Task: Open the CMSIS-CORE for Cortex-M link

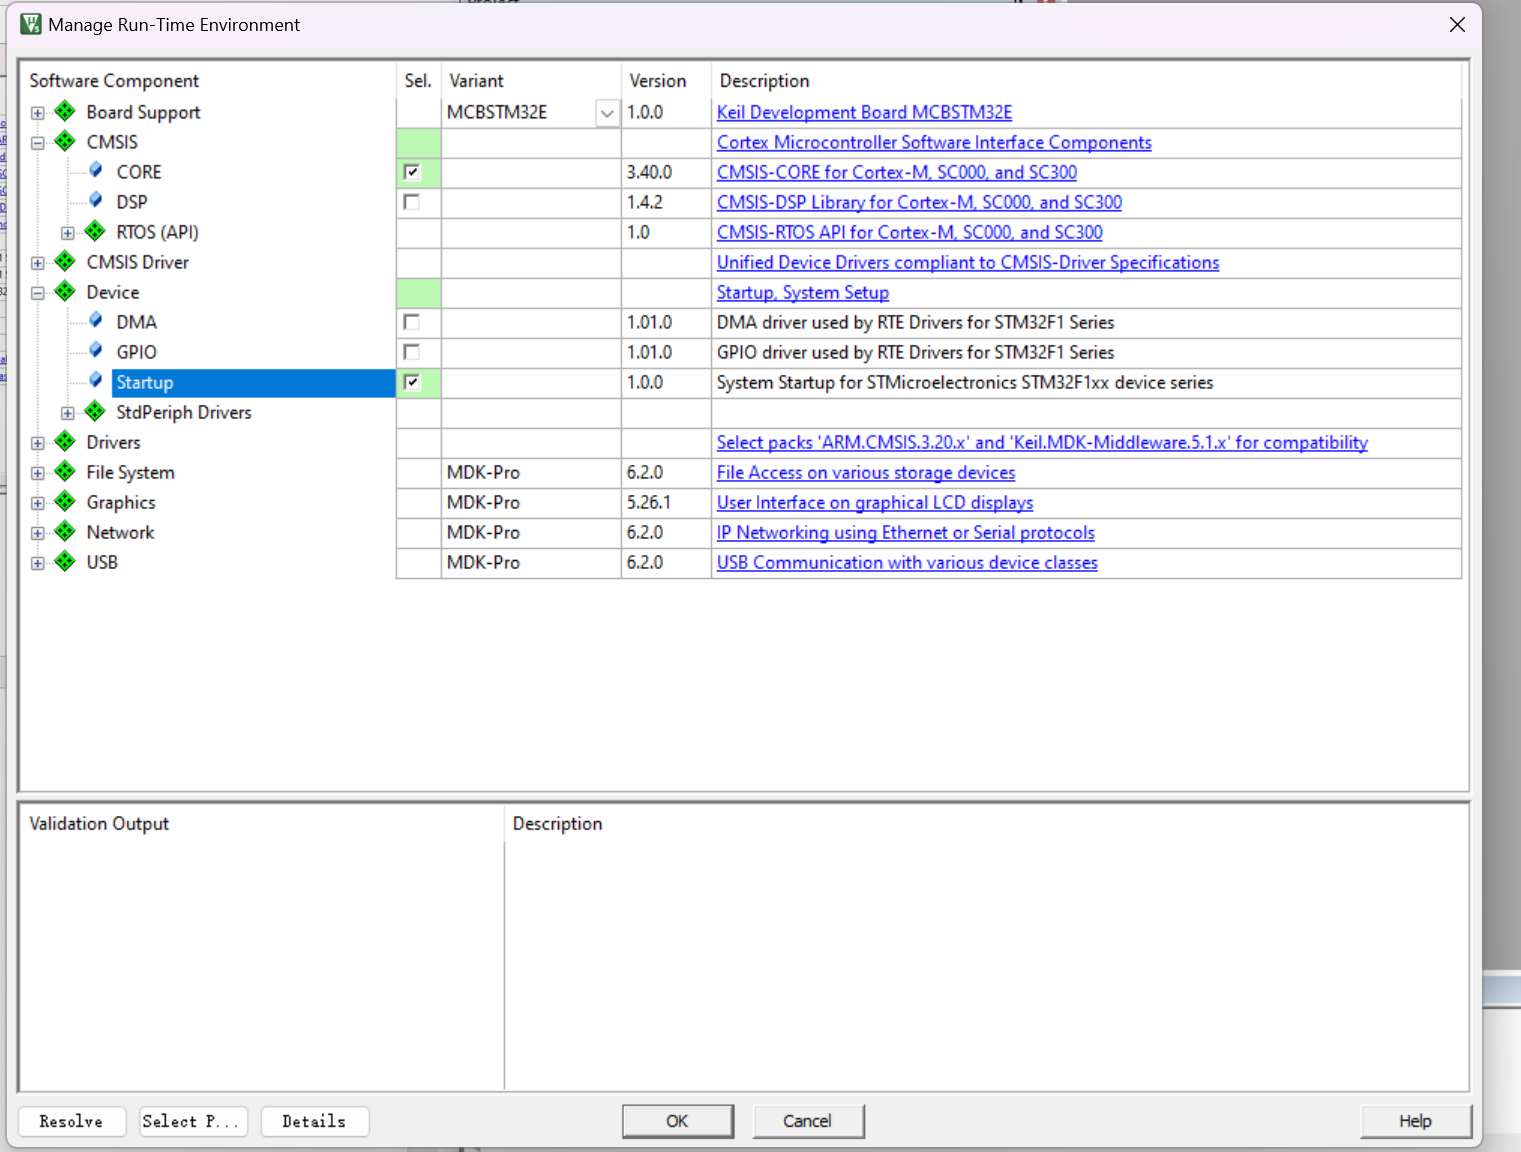Action: point(897,173)
